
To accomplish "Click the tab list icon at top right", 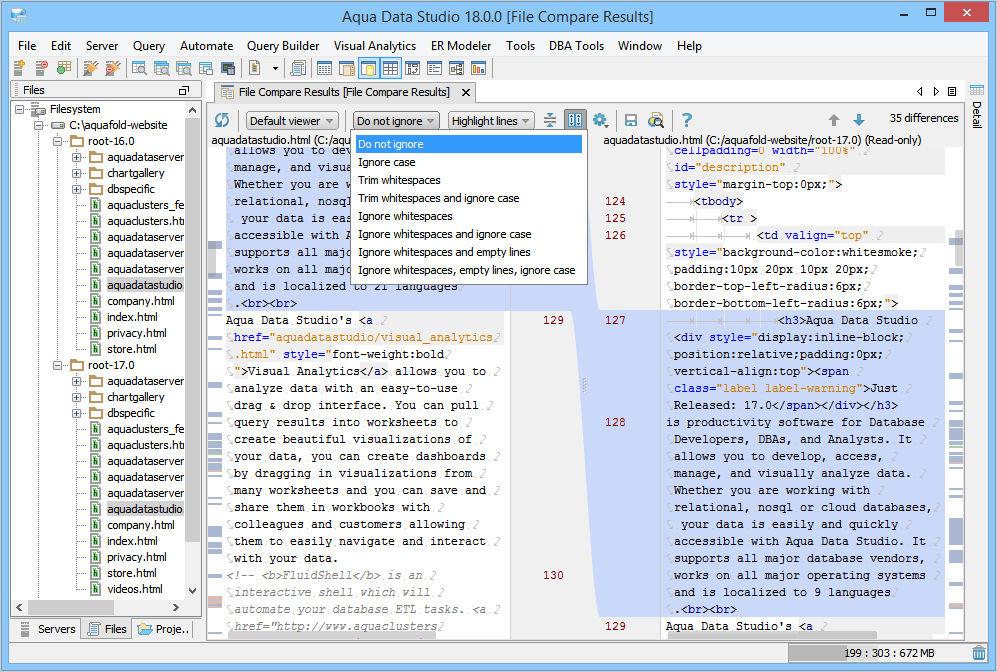I will pos(952,92).
